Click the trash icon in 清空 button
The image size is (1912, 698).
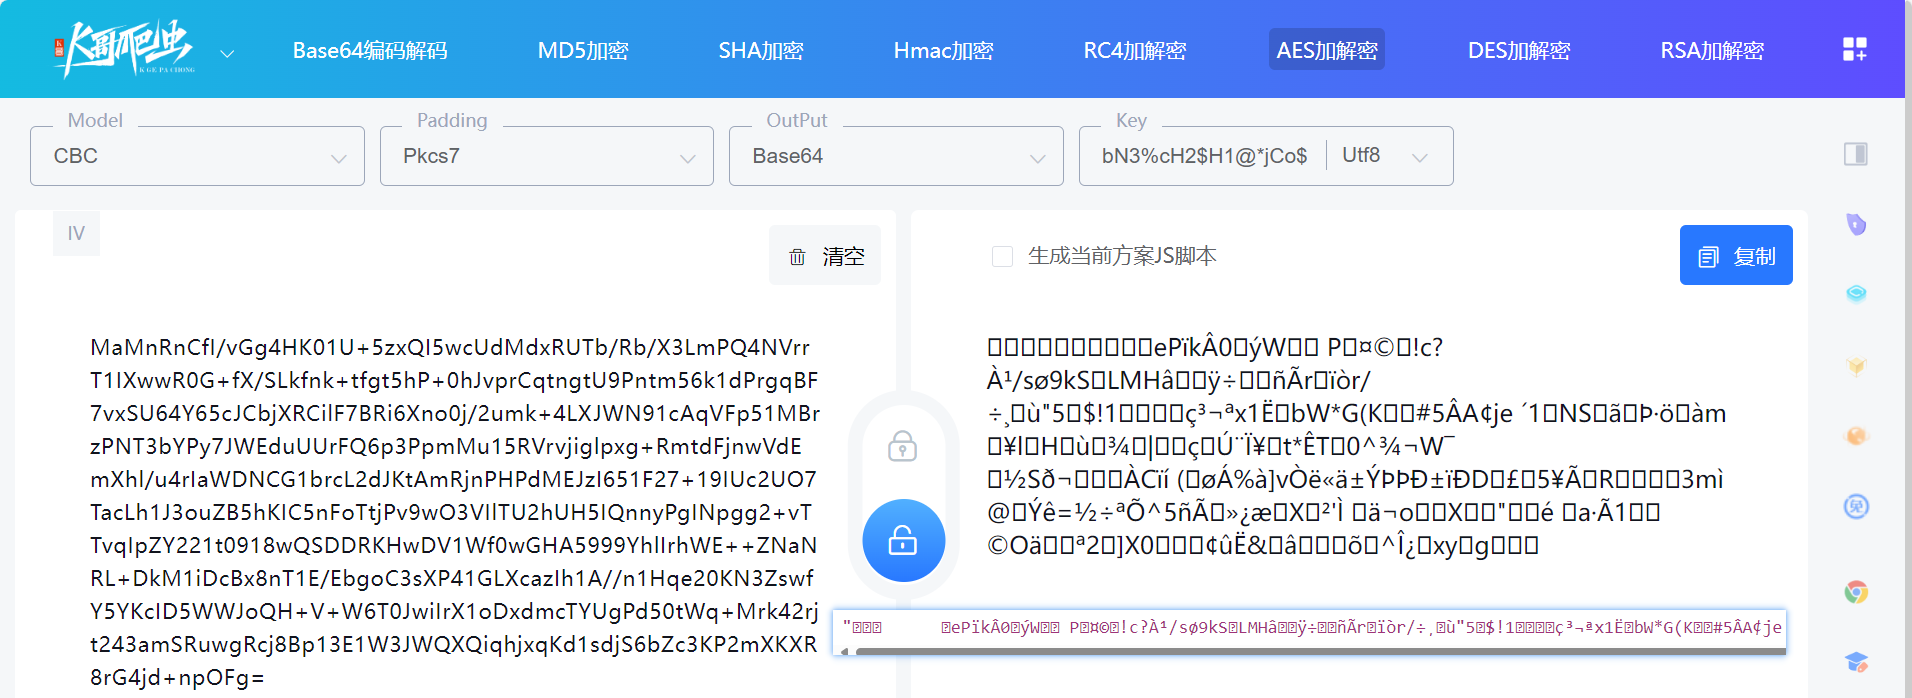click(x=797, y=257)
